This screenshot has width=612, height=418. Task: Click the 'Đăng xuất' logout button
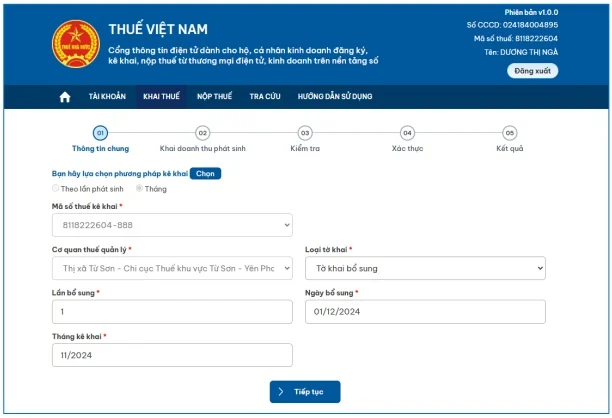533,71
